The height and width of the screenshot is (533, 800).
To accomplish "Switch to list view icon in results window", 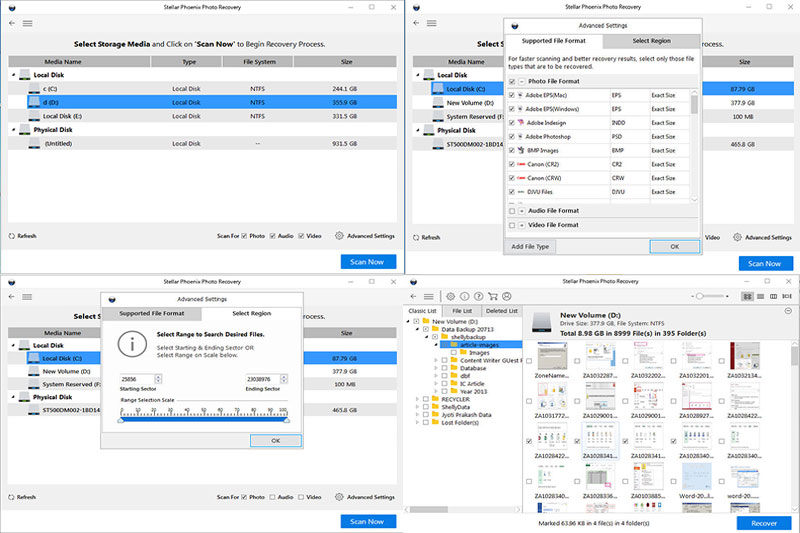I will (761, 296).
